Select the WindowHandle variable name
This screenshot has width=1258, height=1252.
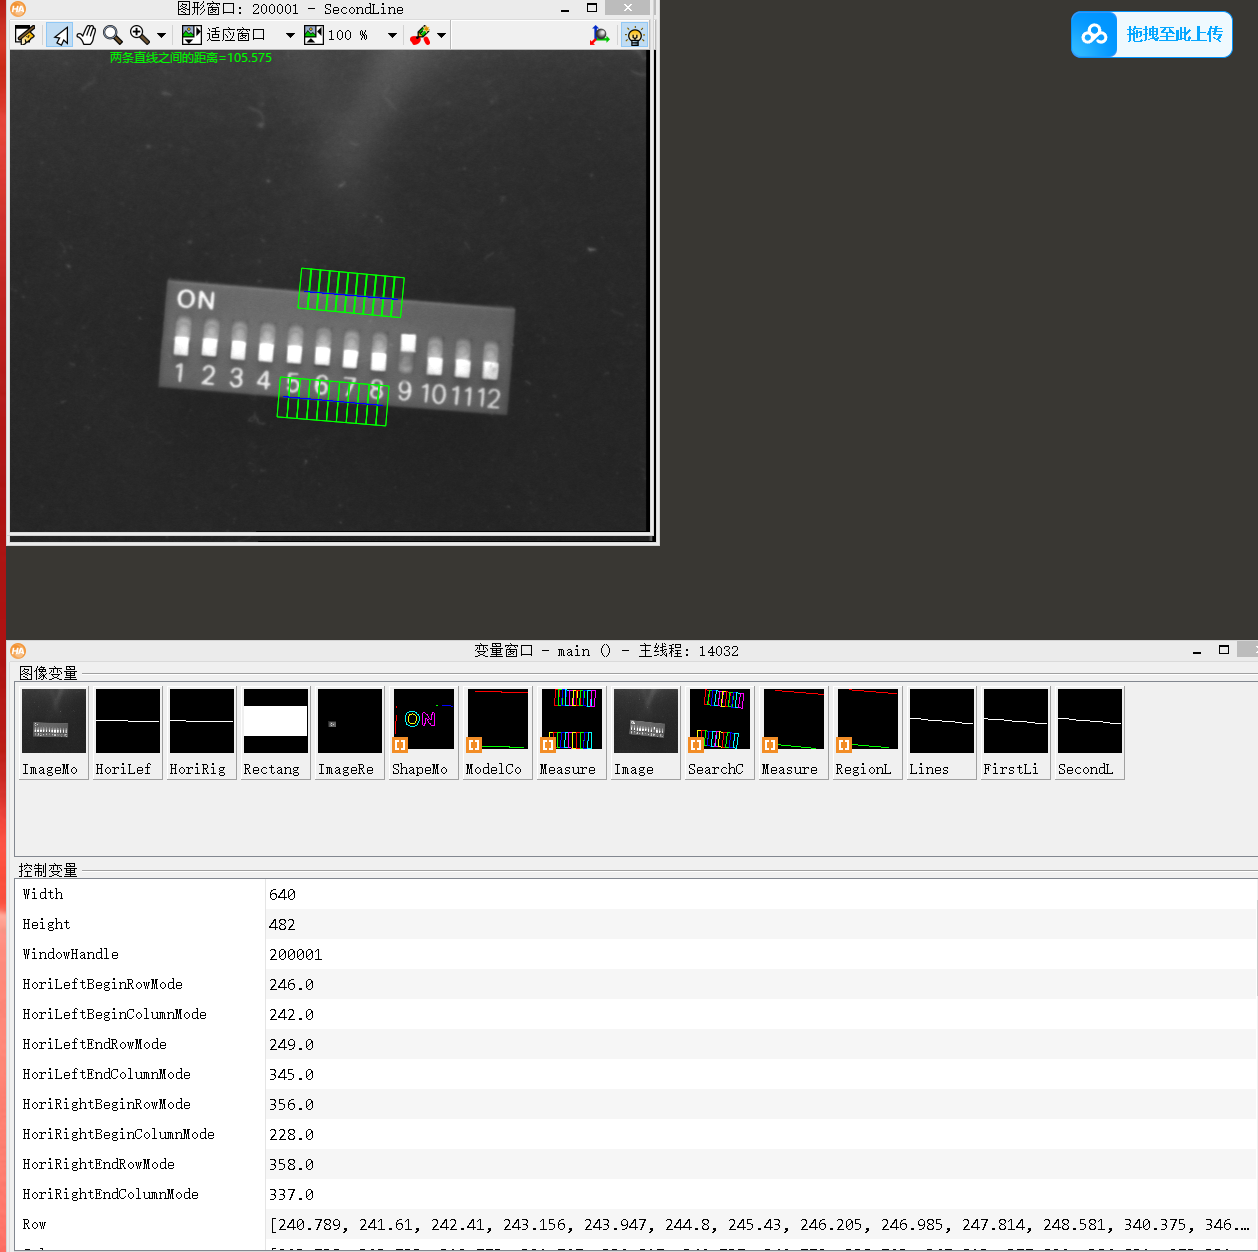click(x=70, y=954)
